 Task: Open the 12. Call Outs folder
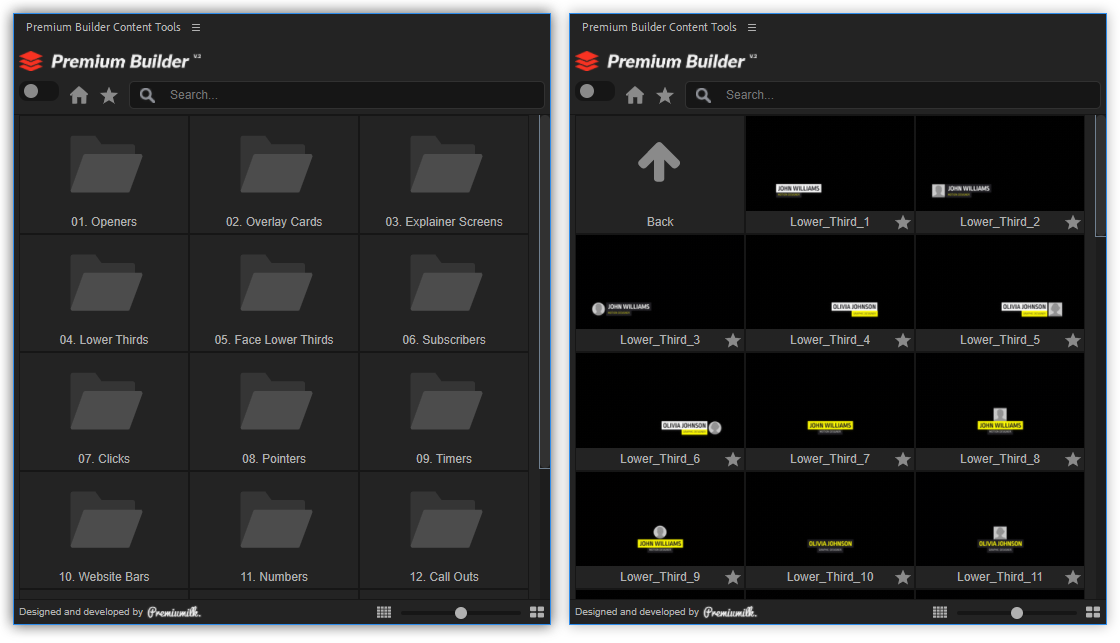444,530
